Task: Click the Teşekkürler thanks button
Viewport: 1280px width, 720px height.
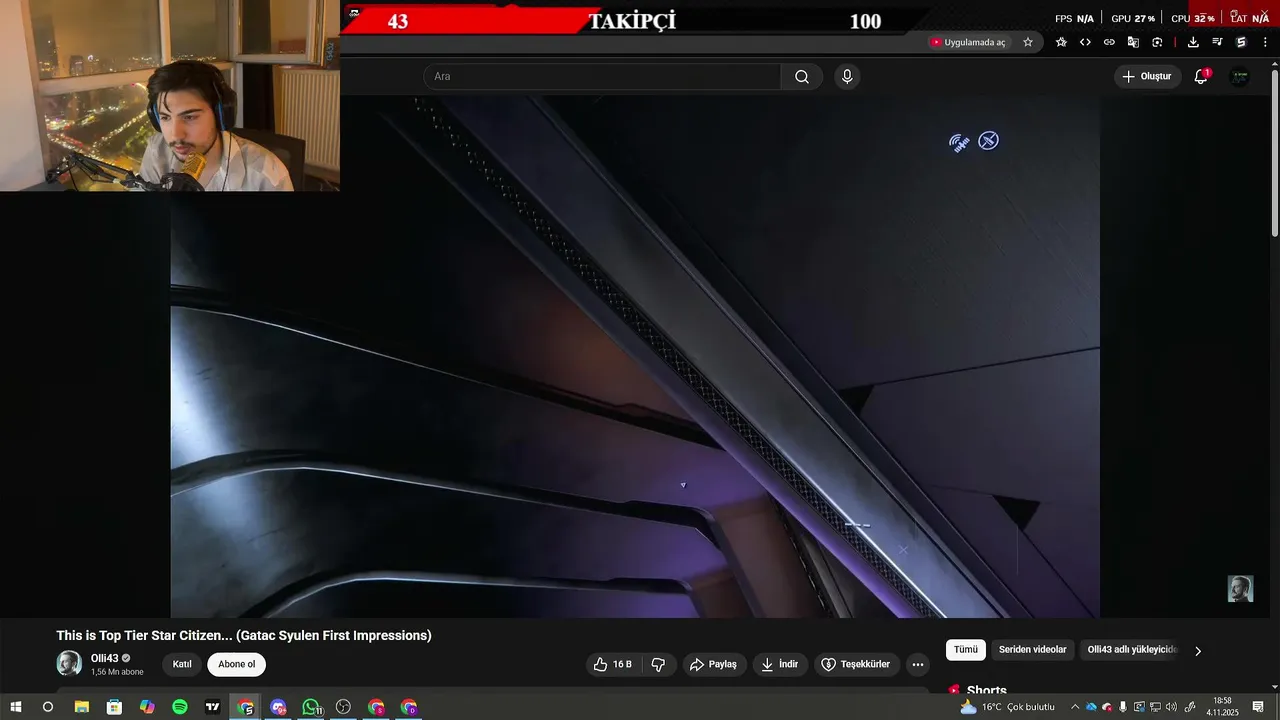Action: (855, 664)
